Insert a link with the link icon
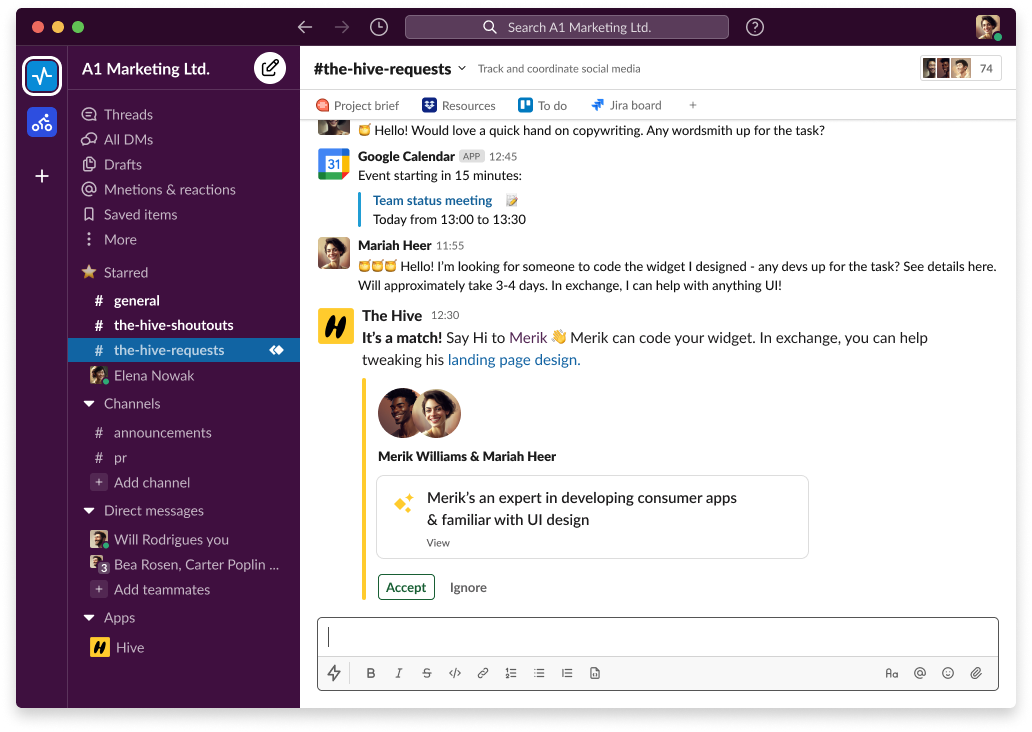This screenshot has width=1032, height=732. click(483, 673)
